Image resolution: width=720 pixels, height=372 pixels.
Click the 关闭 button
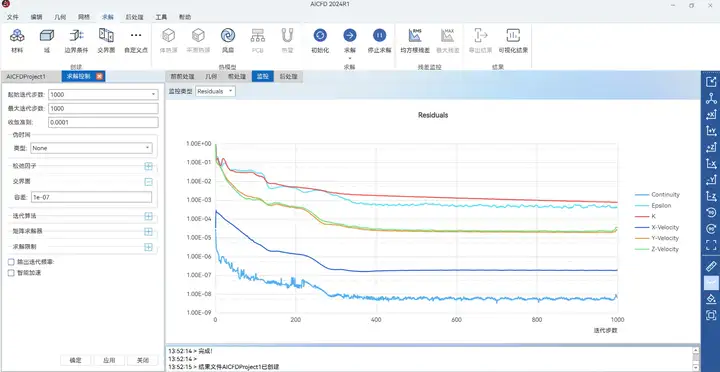click(x=143, y=360)
